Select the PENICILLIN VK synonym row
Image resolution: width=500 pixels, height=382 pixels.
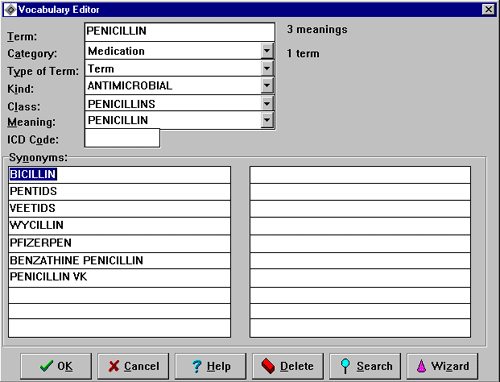pos(119,278)
